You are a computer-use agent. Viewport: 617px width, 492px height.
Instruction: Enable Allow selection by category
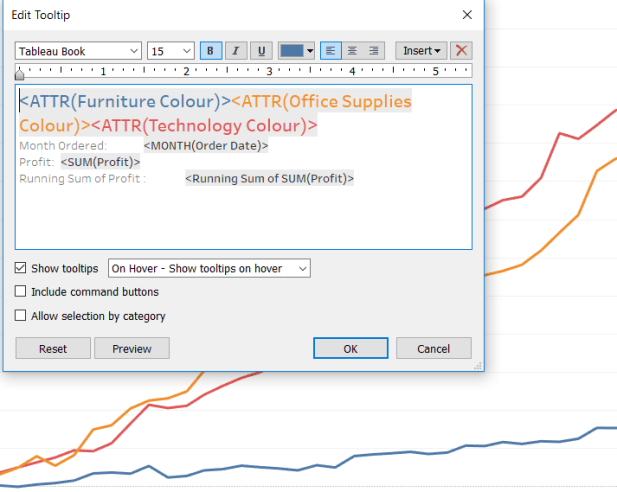coord(20,315)
